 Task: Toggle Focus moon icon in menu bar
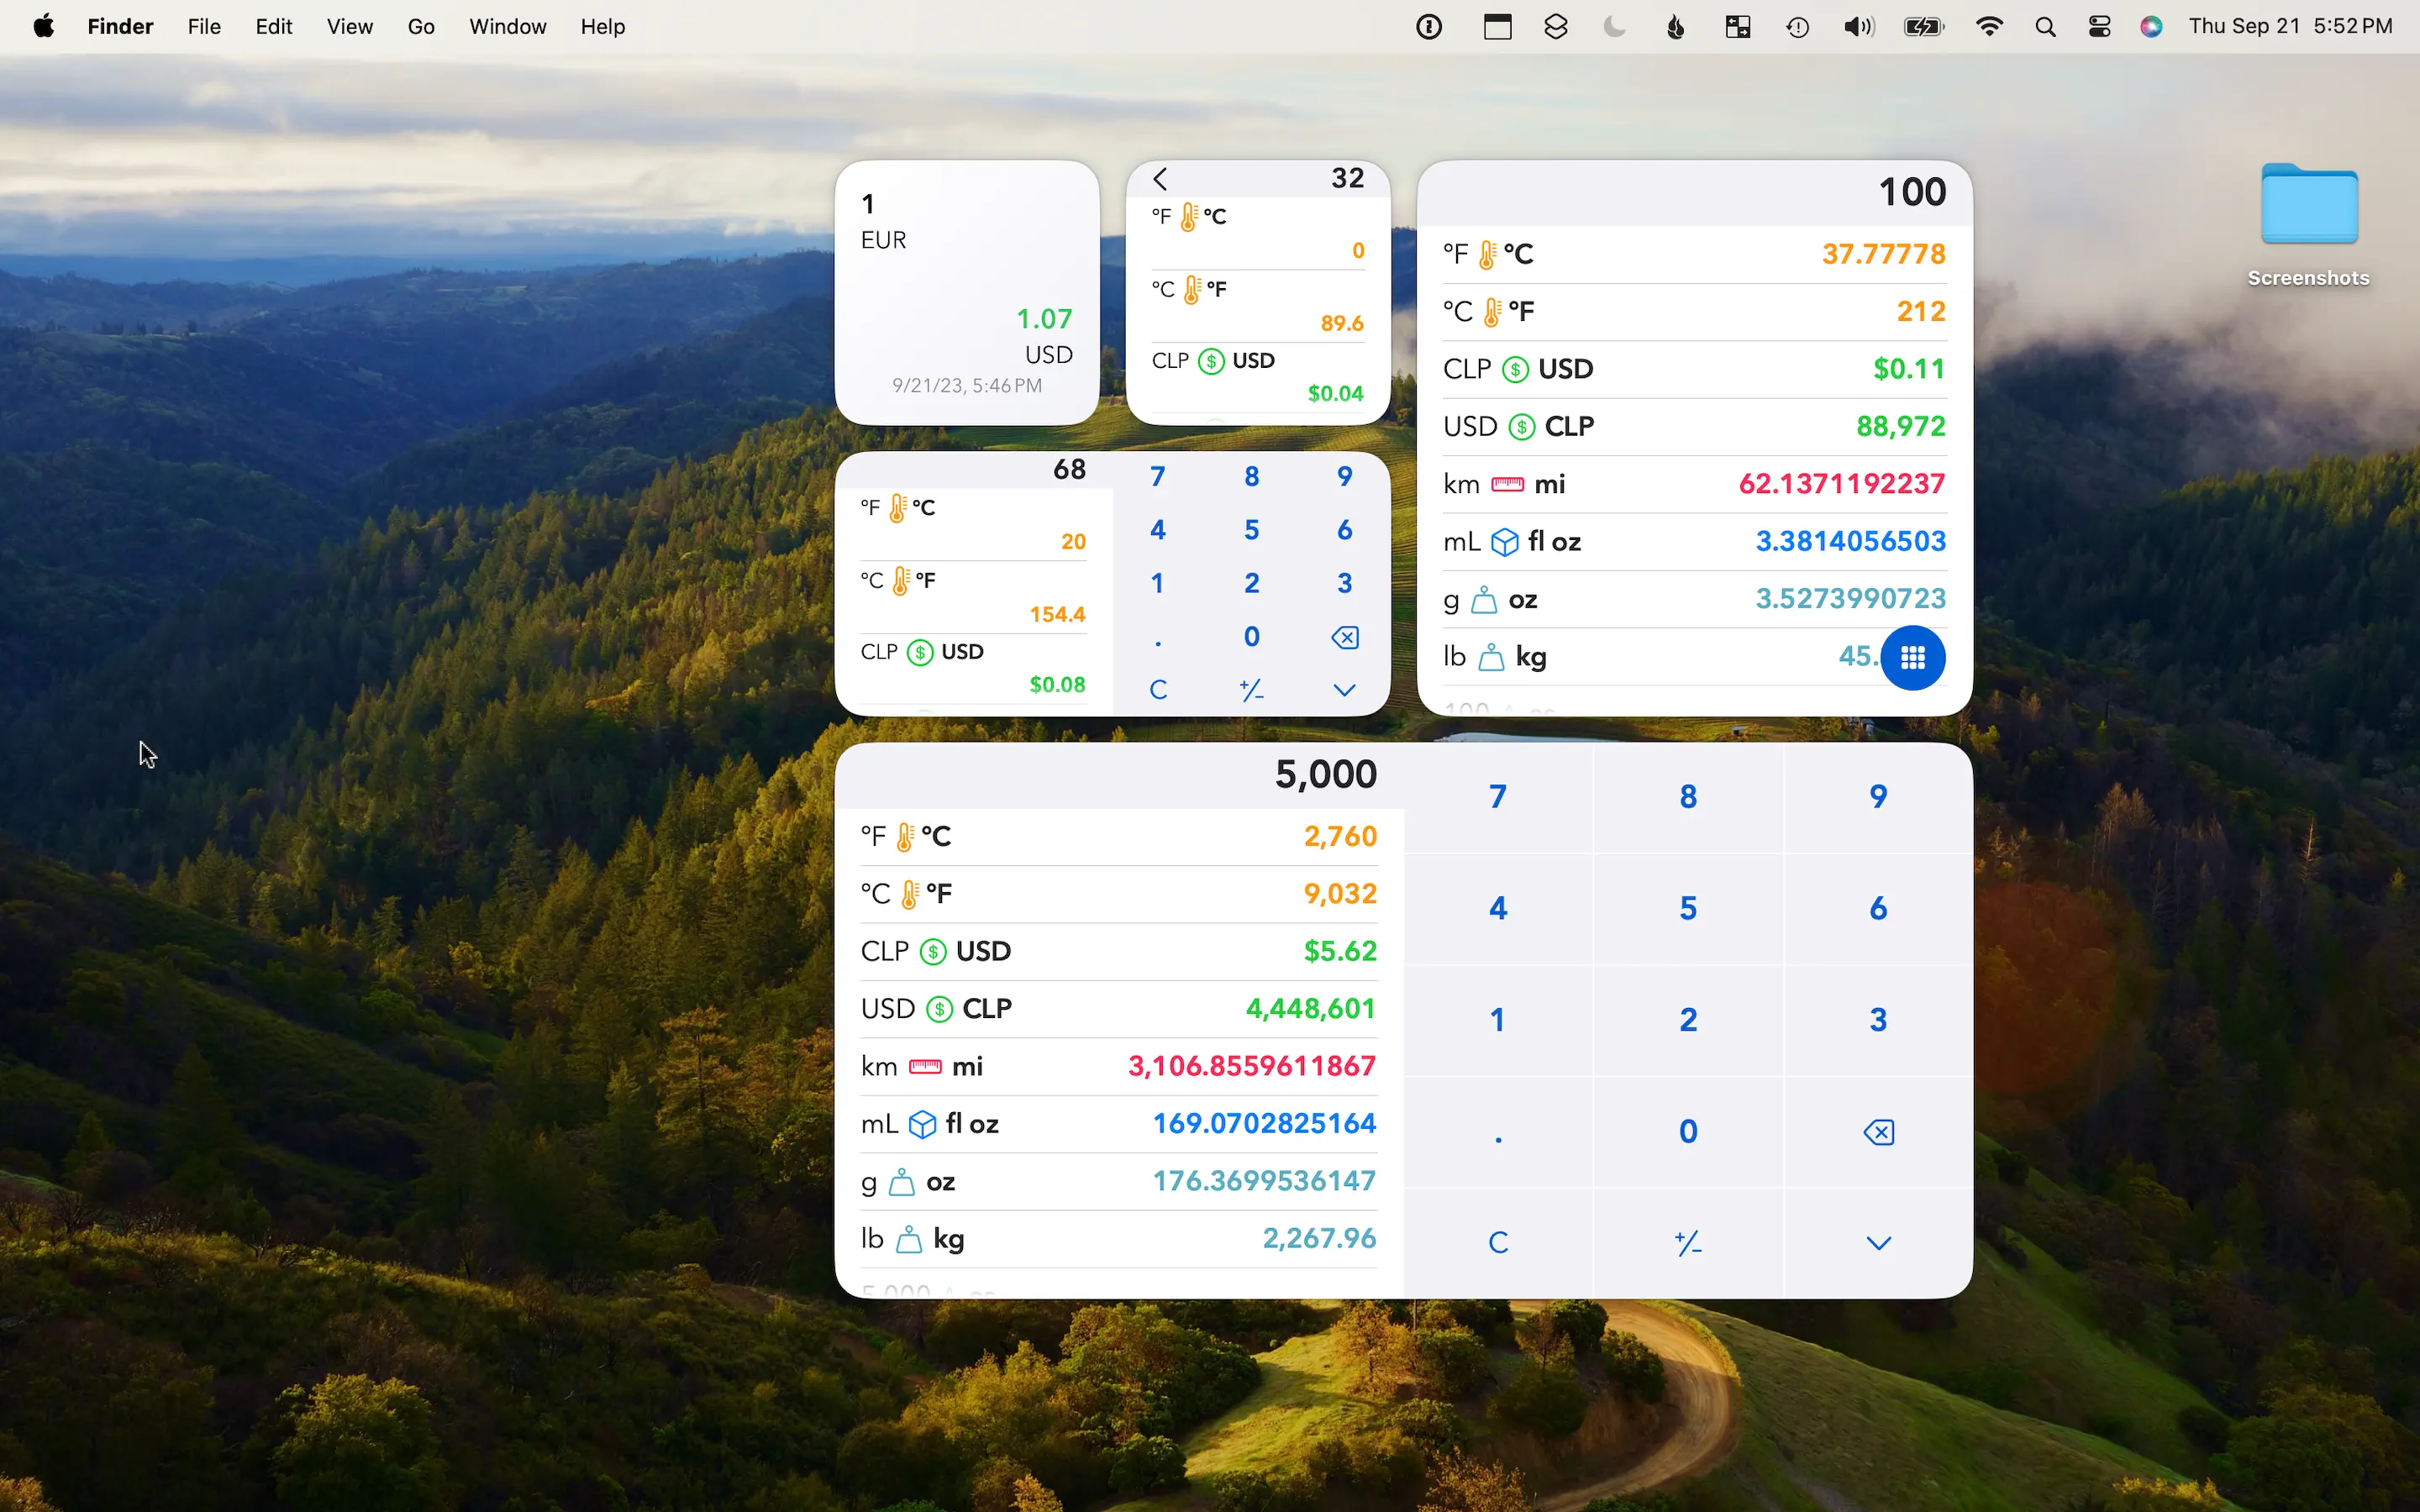coord(1614,27)
